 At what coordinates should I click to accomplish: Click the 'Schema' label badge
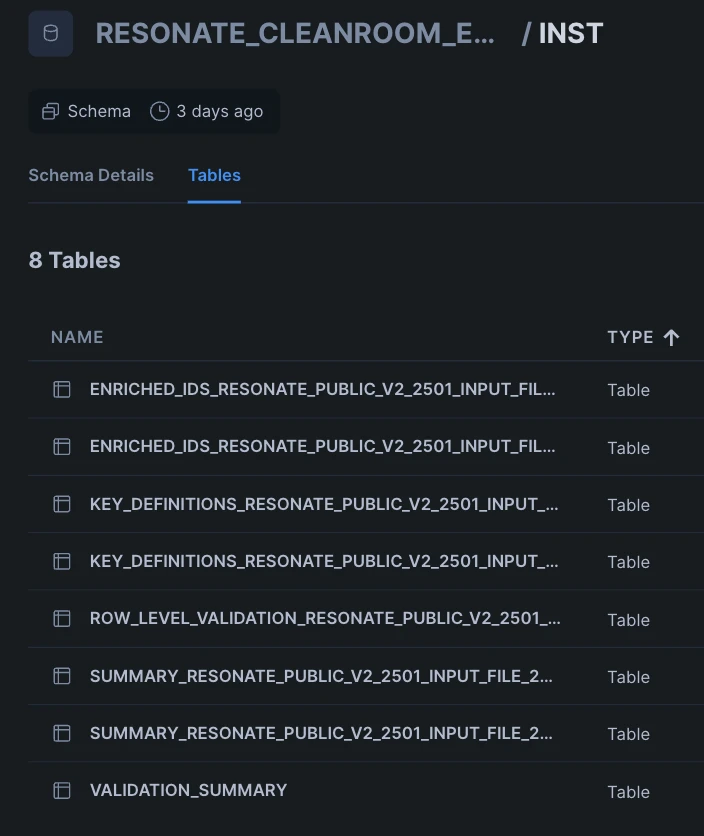(x=99, y=111)
